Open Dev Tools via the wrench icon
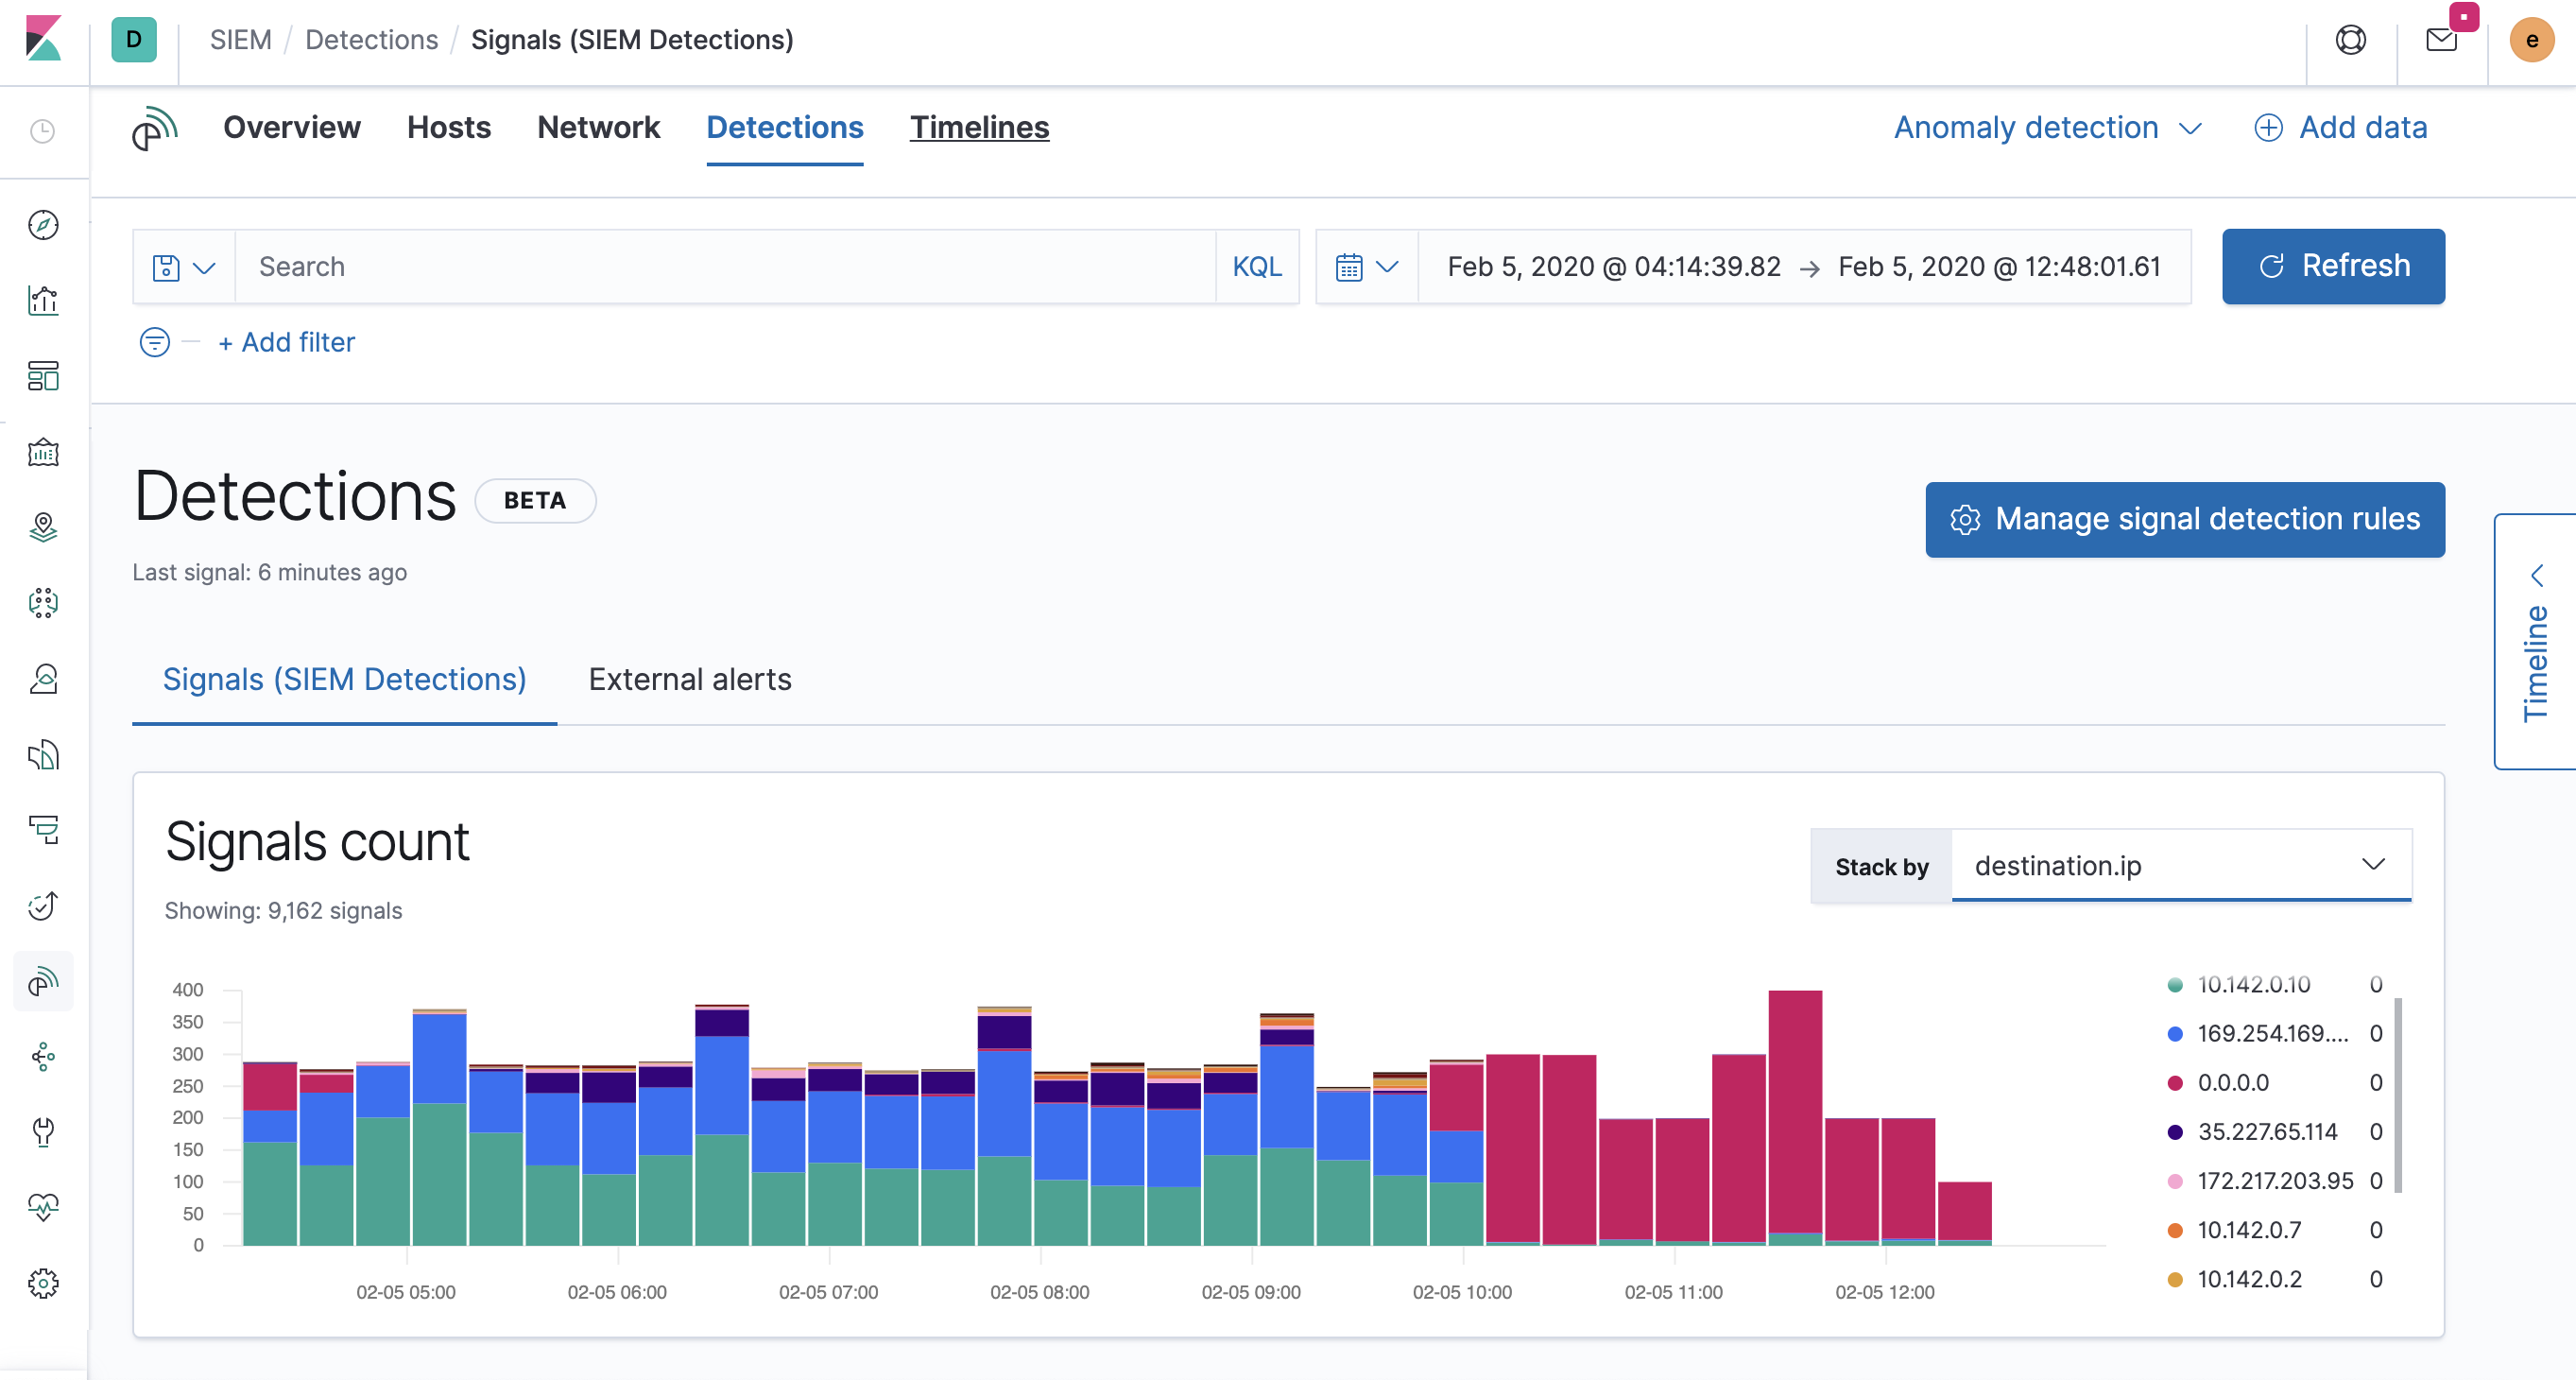Image resolution: width=2576 pixels, height=1380 pixels. tap(43, 1133)
